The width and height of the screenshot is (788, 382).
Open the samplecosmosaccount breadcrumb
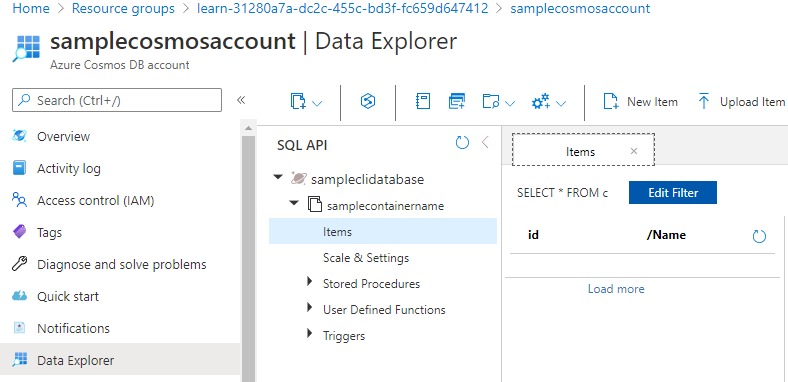[x=580, y=9]
